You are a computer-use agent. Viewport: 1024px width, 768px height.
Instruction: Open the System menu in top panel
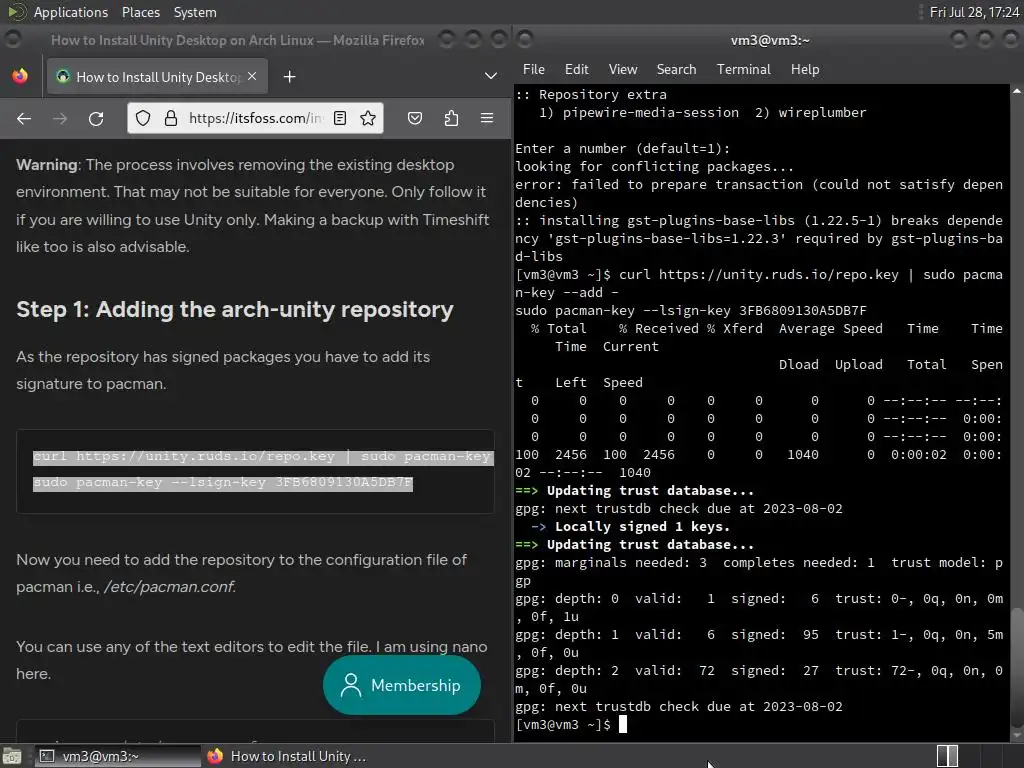[x=195, y=12]
